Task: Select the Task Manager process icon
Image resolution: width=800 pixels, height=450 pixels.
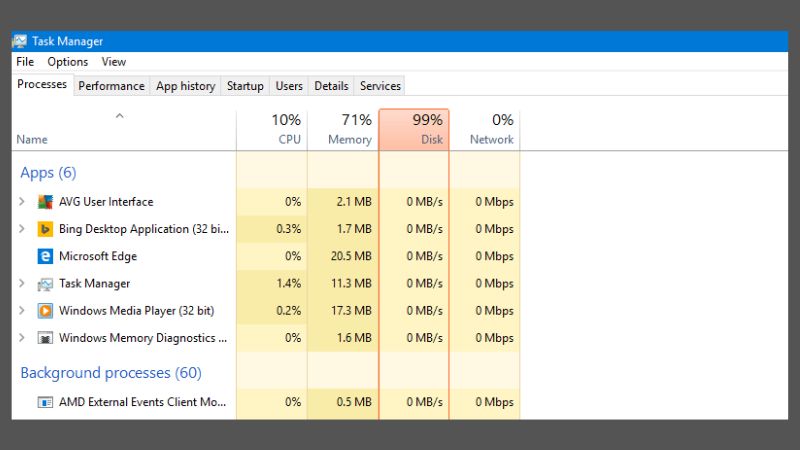Action: point(45,284)
